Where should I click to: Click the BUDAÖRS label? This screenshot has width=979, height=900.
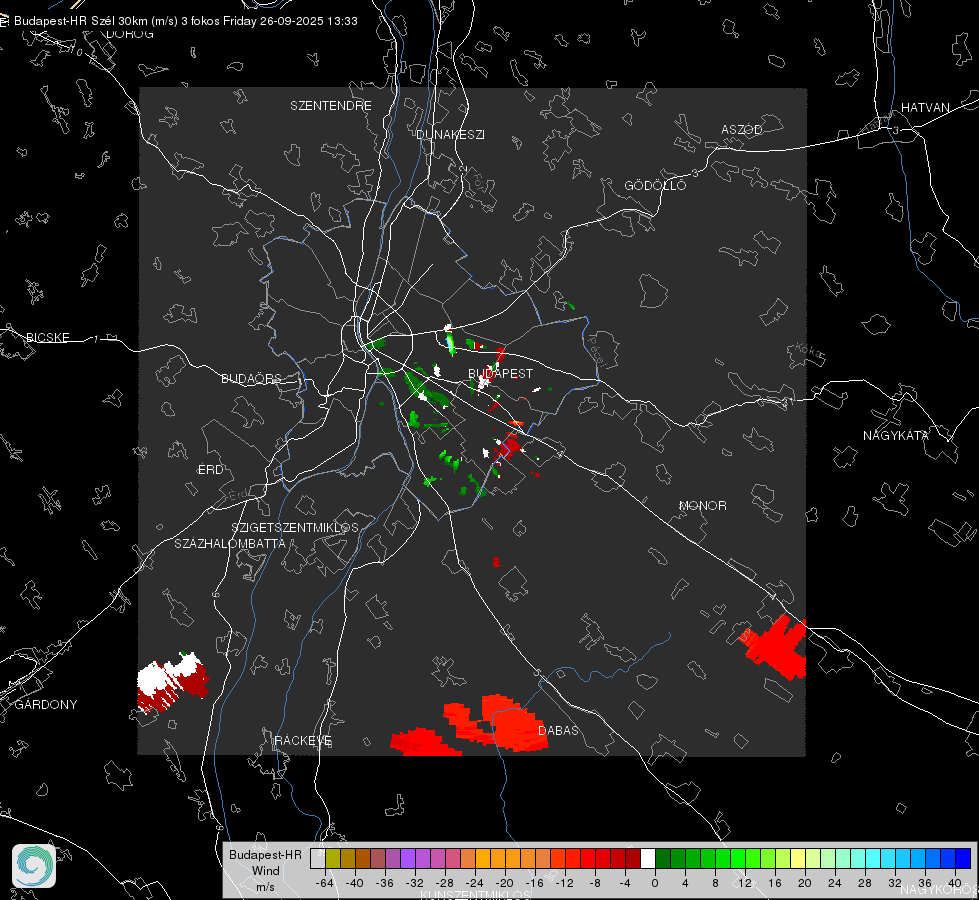[252, 379]
